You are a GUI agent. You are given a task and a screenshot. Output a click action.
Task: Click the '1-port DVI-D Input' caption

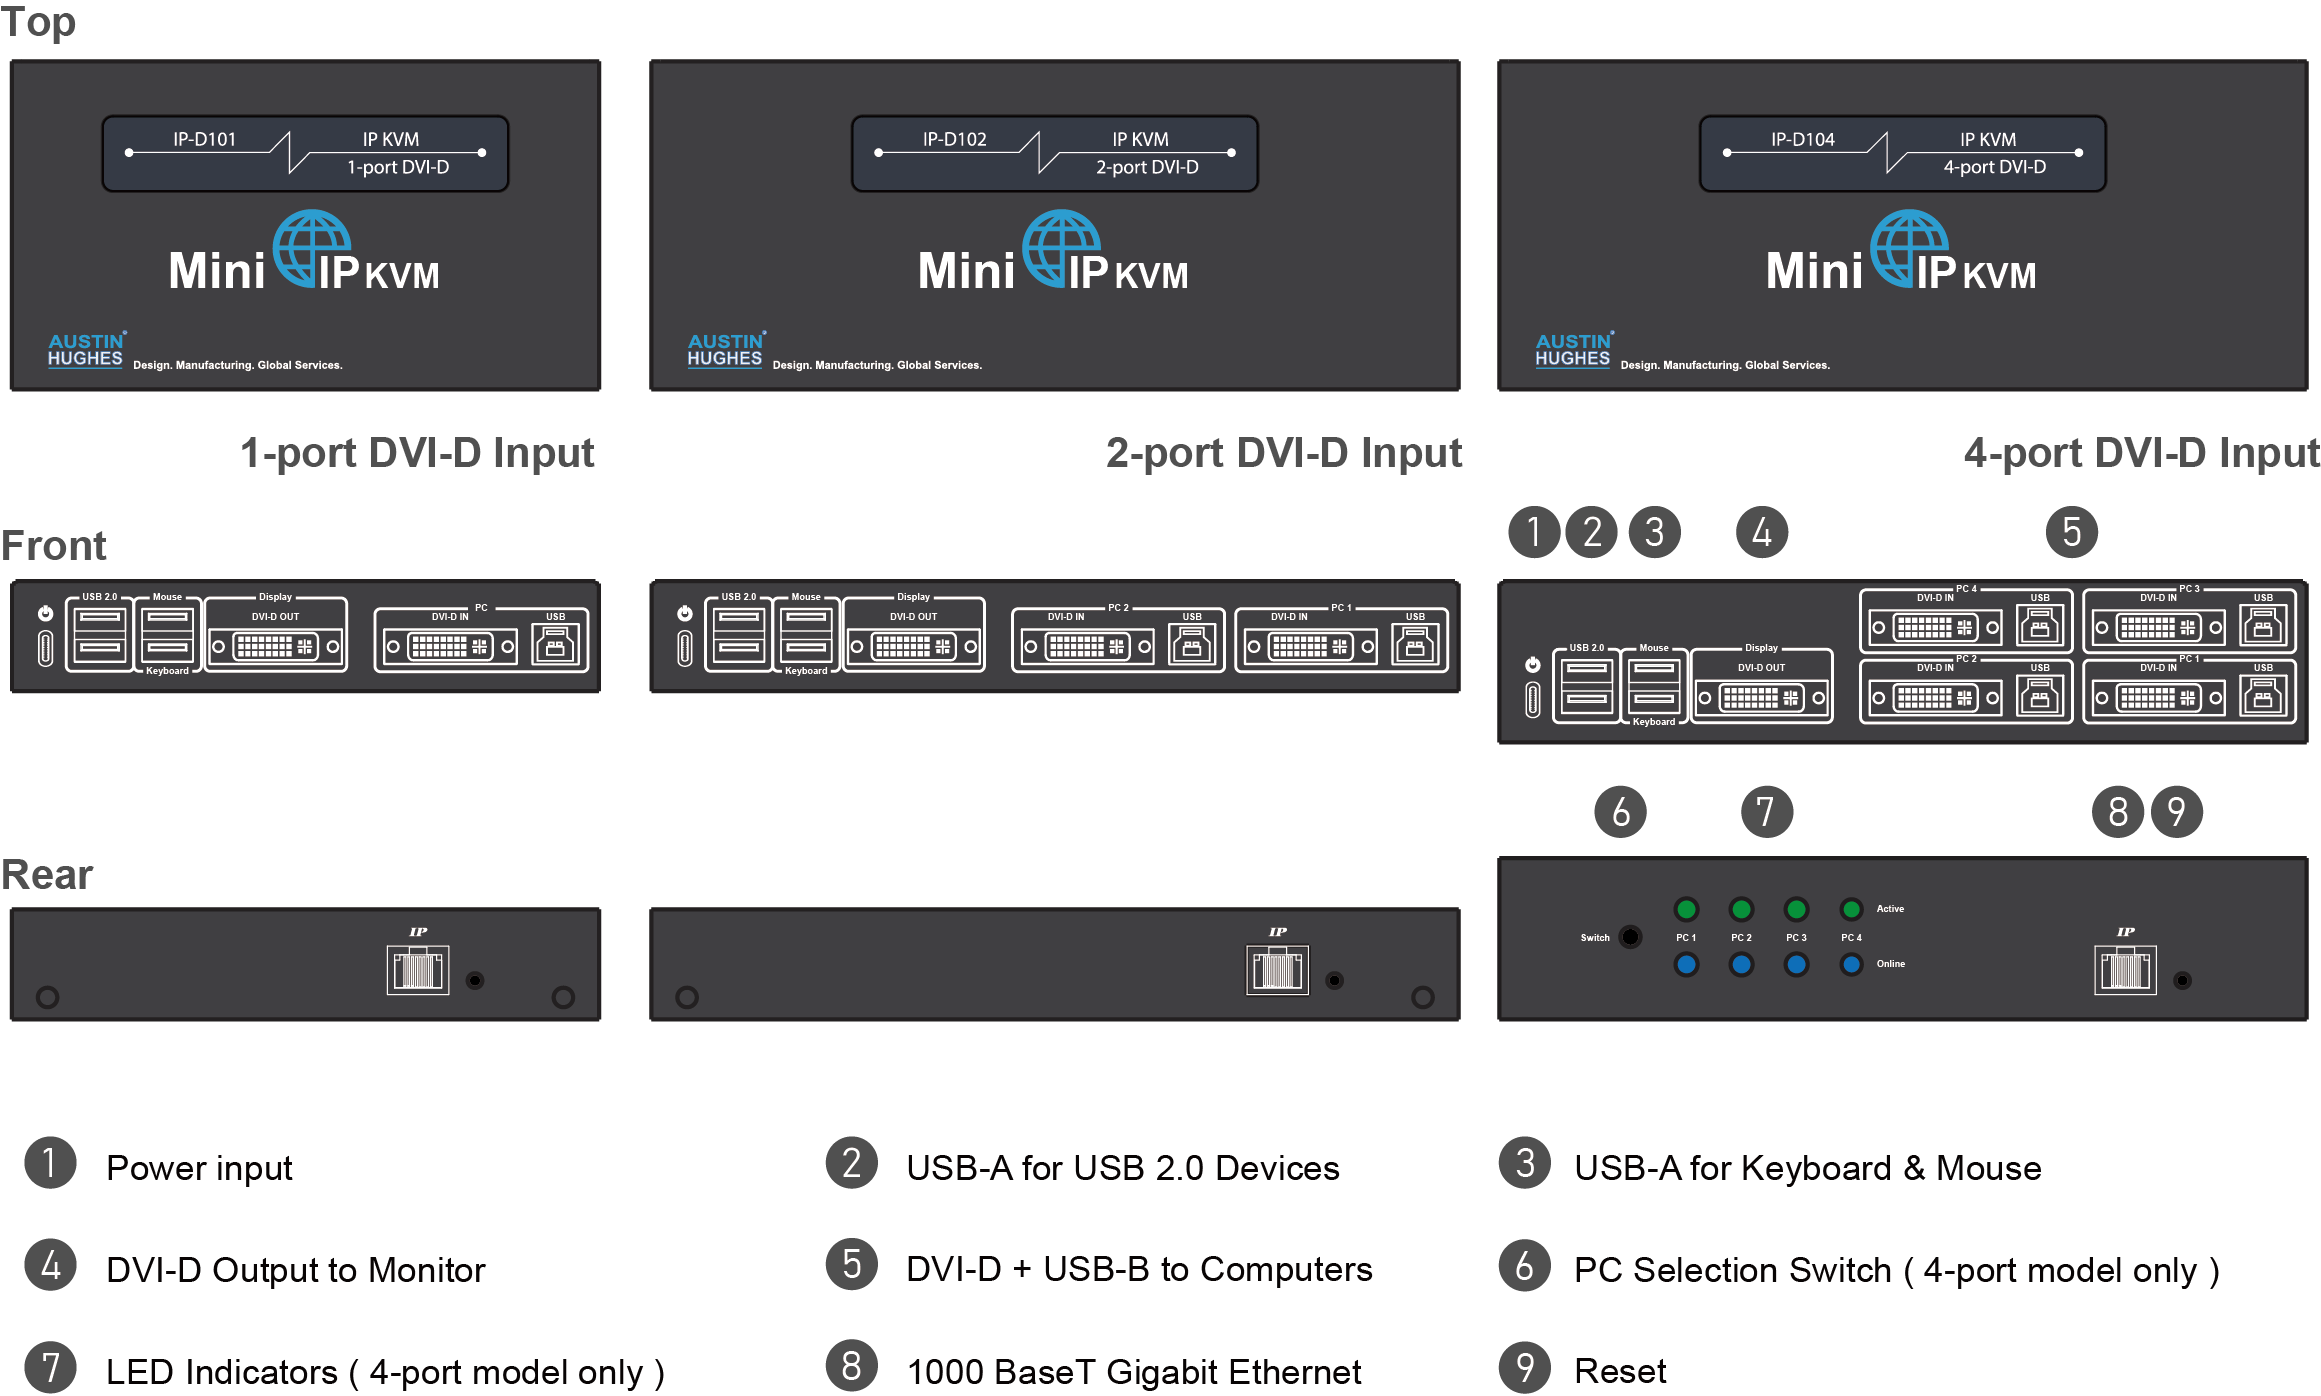[x=417, y=453]
